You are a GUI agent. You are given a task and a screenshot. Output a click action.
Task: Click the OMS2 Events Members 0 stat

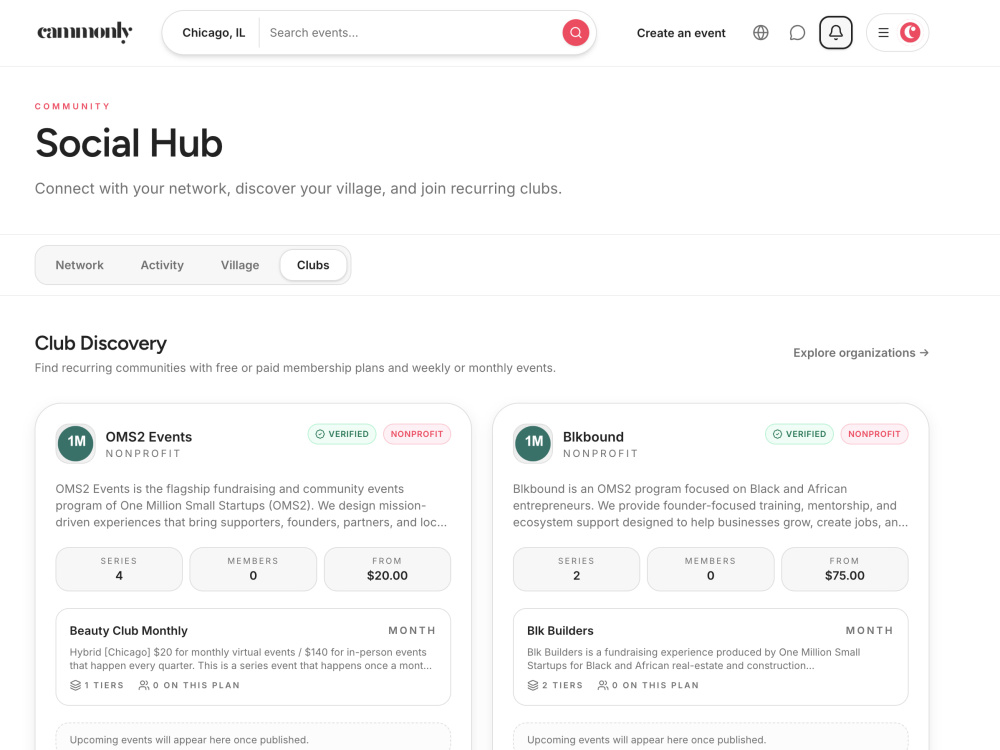point(253,569)
